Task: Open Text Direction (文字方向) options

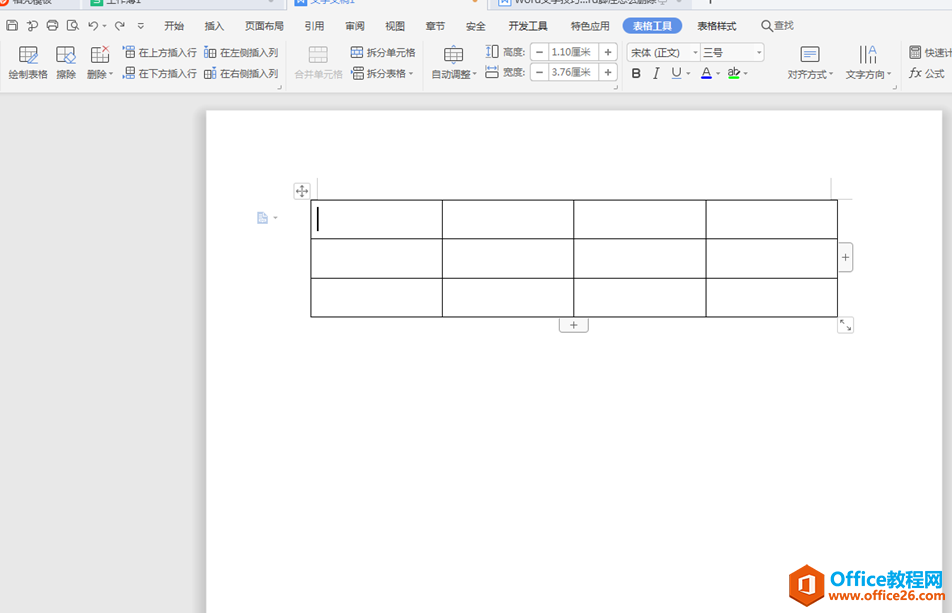Action: [x=868, y=63]
